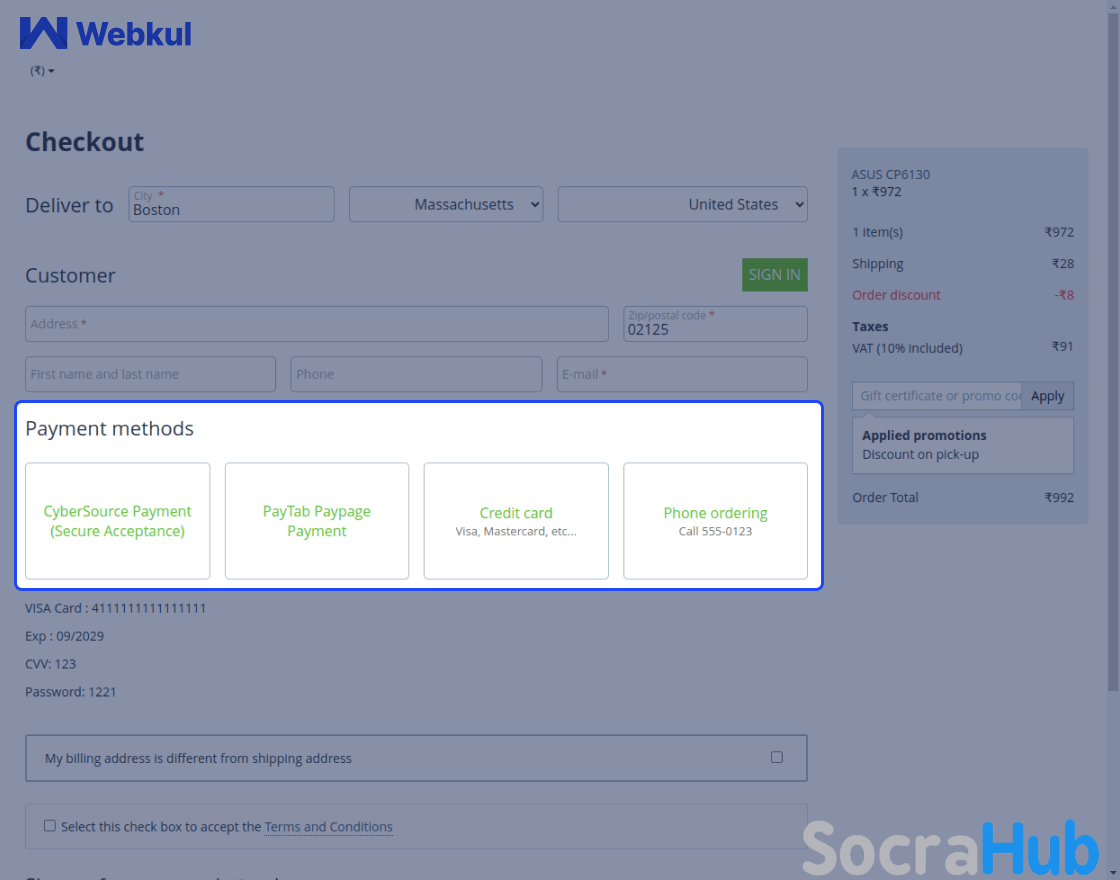
Task: Click the page vertical scrollbar
Action: pyautogui.click(x=1113, y=350)
